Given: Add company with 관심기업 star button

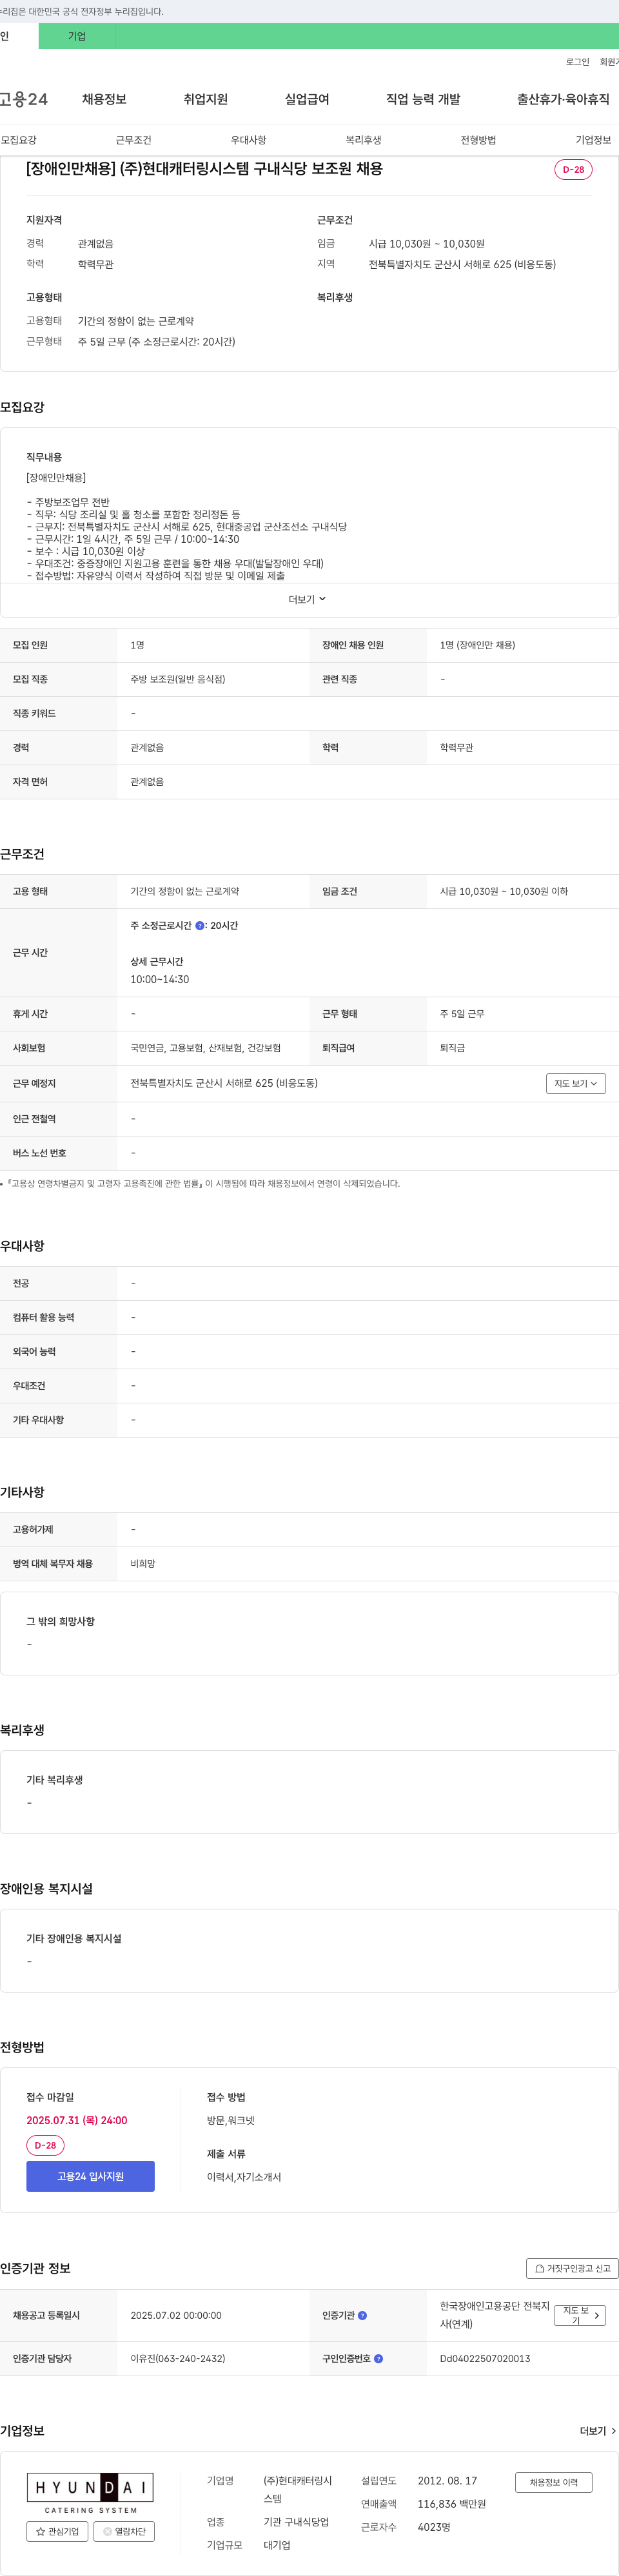Looking at the screenshot, I should [57, 2531].
